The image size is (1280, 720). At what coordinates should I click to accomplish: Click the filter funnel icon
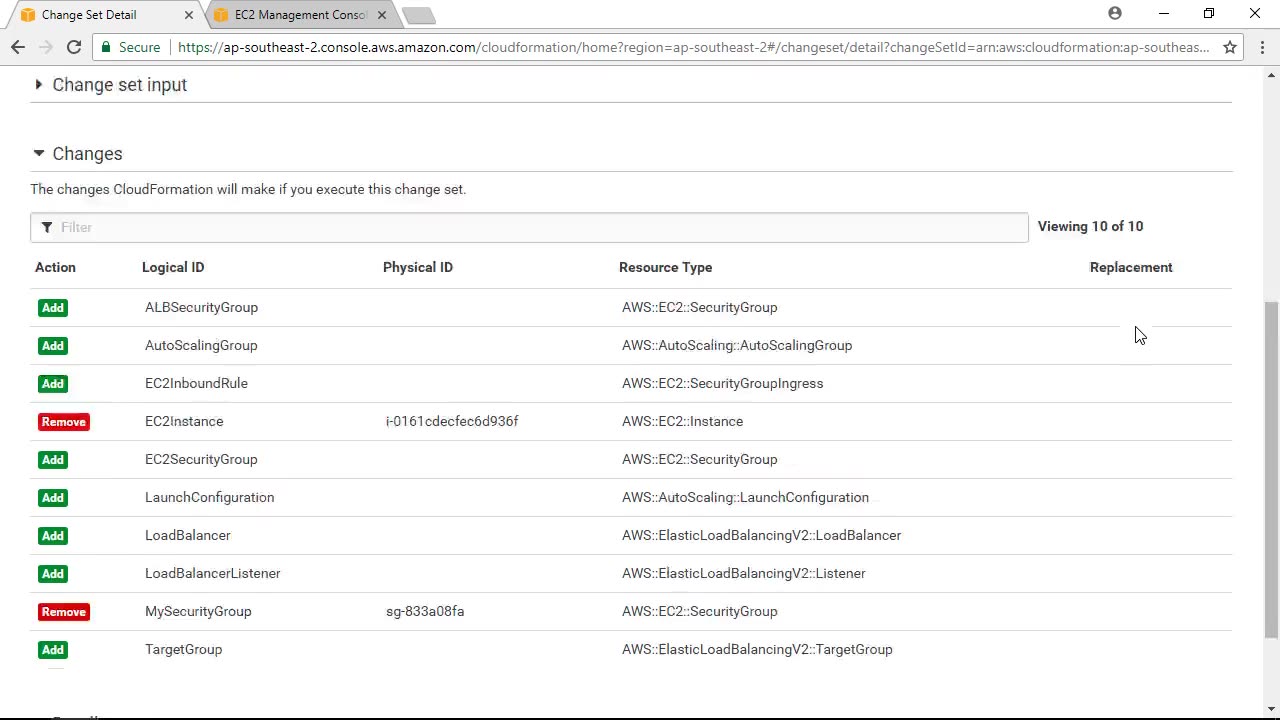tap(46, 227)
